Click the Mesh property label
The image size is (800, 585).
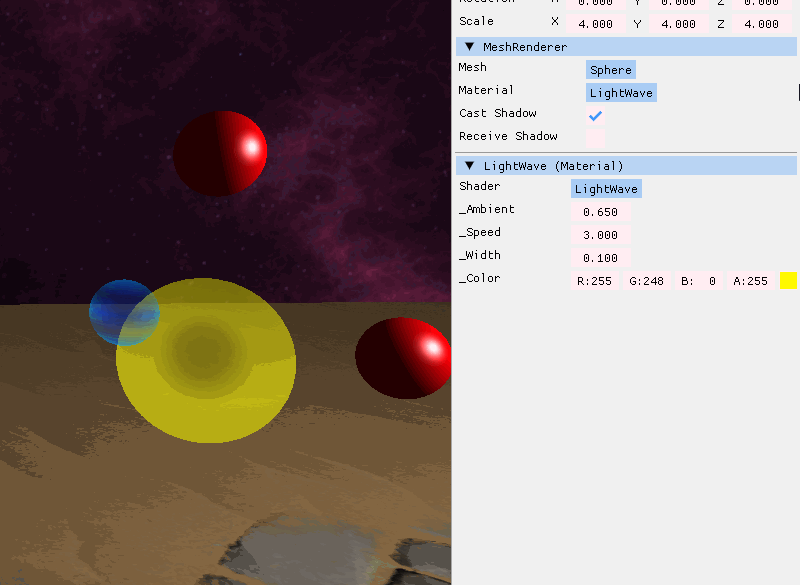472,67
